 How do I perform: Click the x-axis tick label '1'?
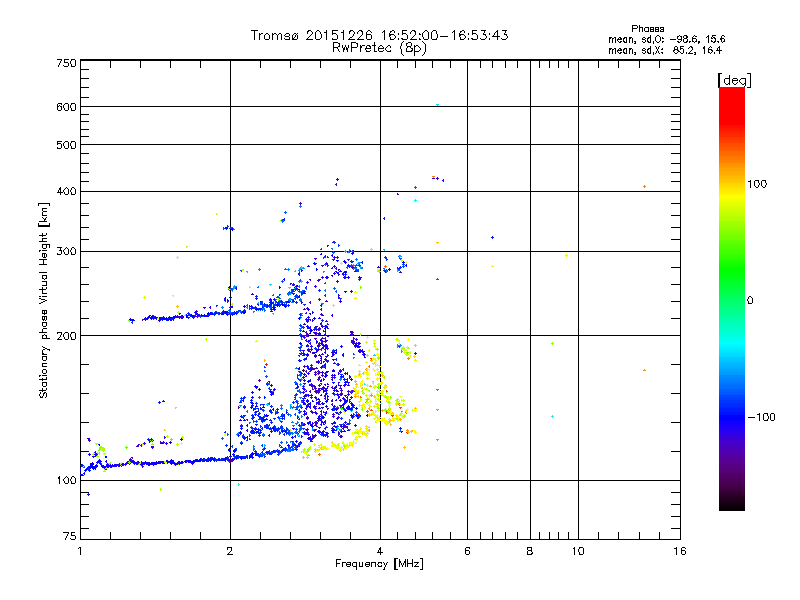[x=80, y=551]
